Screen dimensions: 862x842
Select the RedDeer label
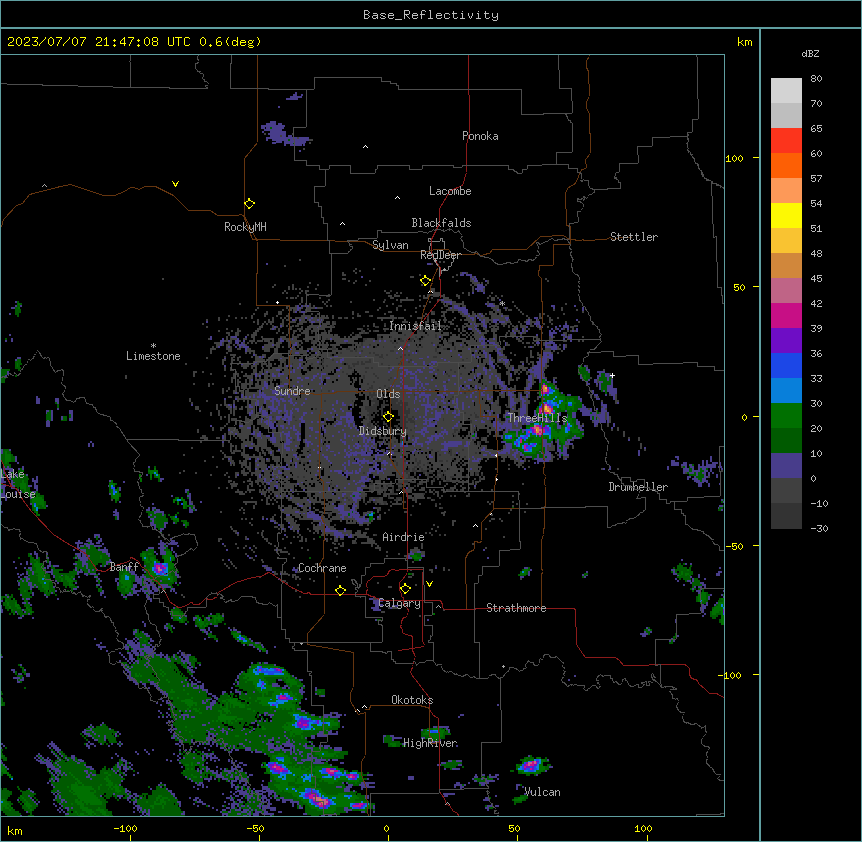(440, 255)
